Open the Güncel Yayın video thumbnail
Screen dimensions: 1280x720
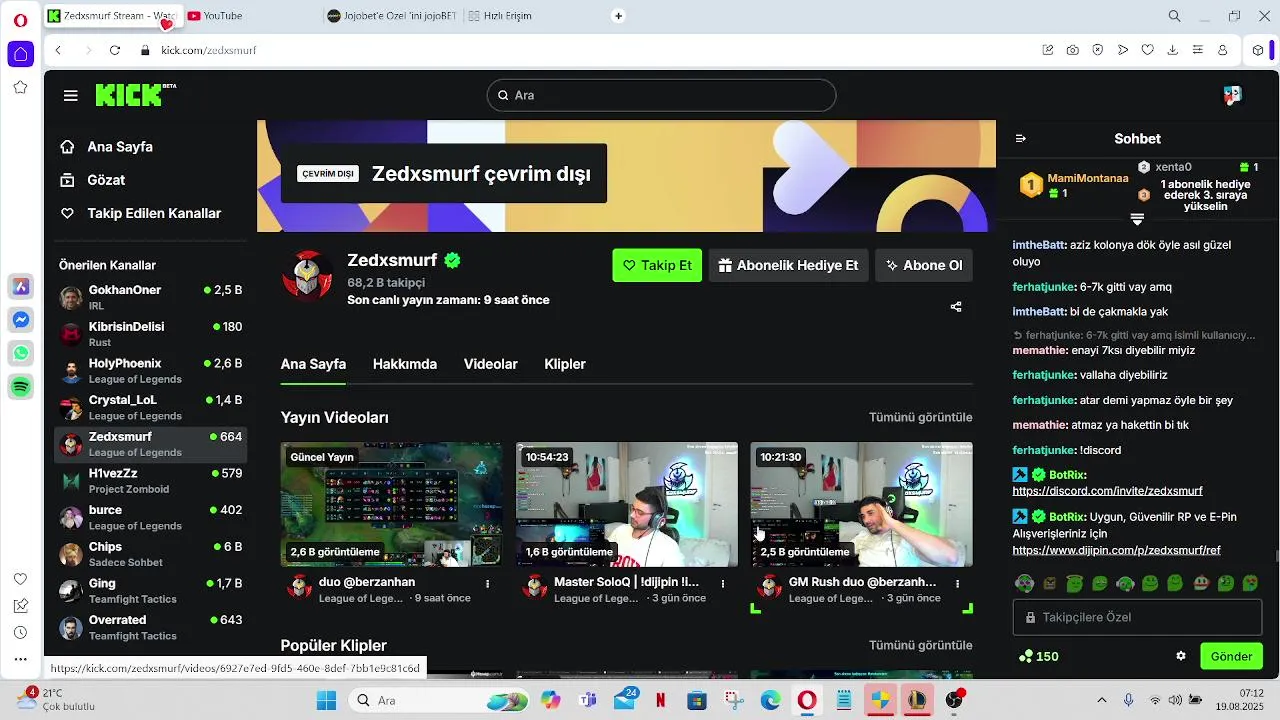(x=392, y=504)
